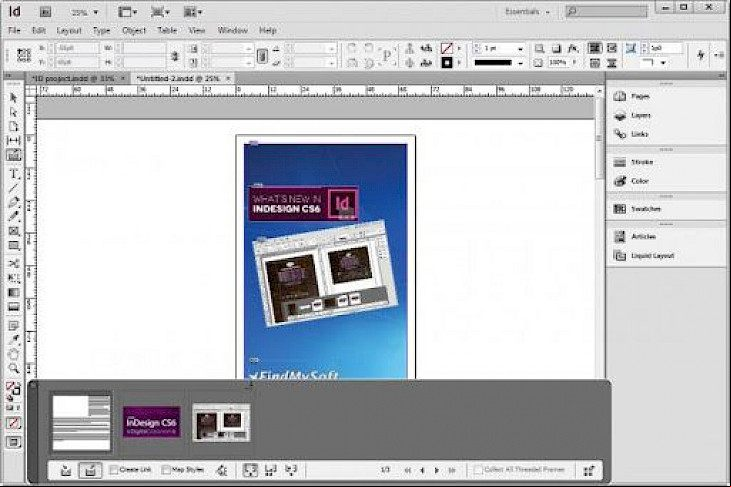Screen dimensions: 731x487
Task: Open the Screen Mode dropdown
Action: (x=160, y=12)
